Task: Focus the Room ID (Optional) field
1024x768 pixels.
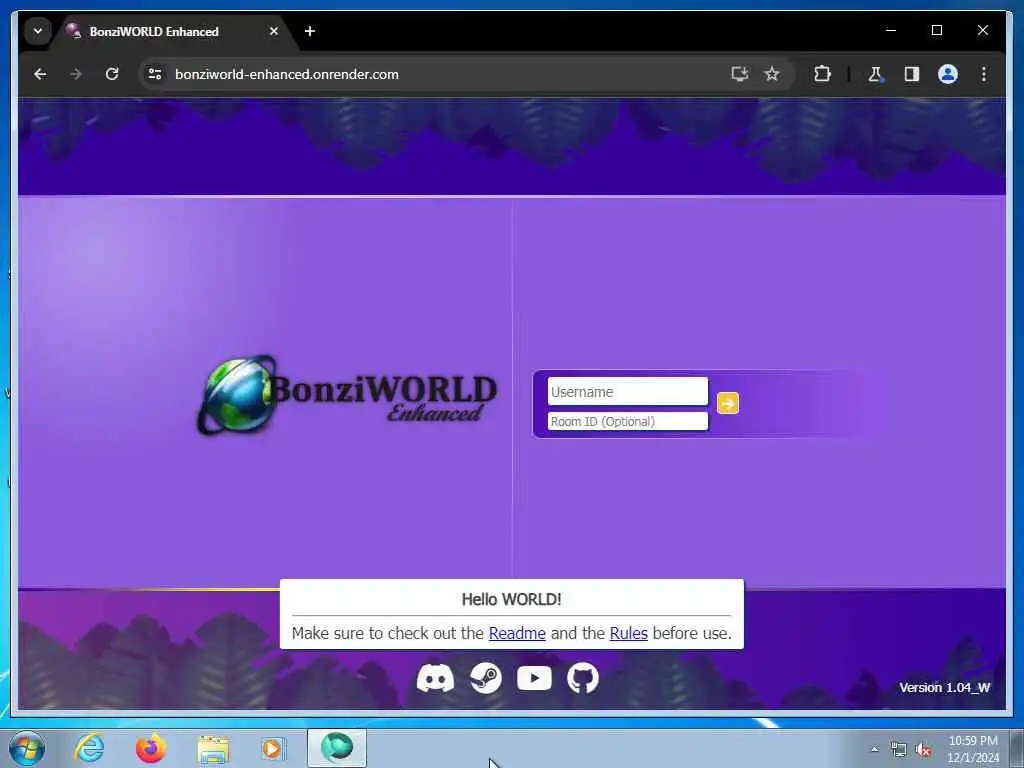Action: tap(628, 421)
